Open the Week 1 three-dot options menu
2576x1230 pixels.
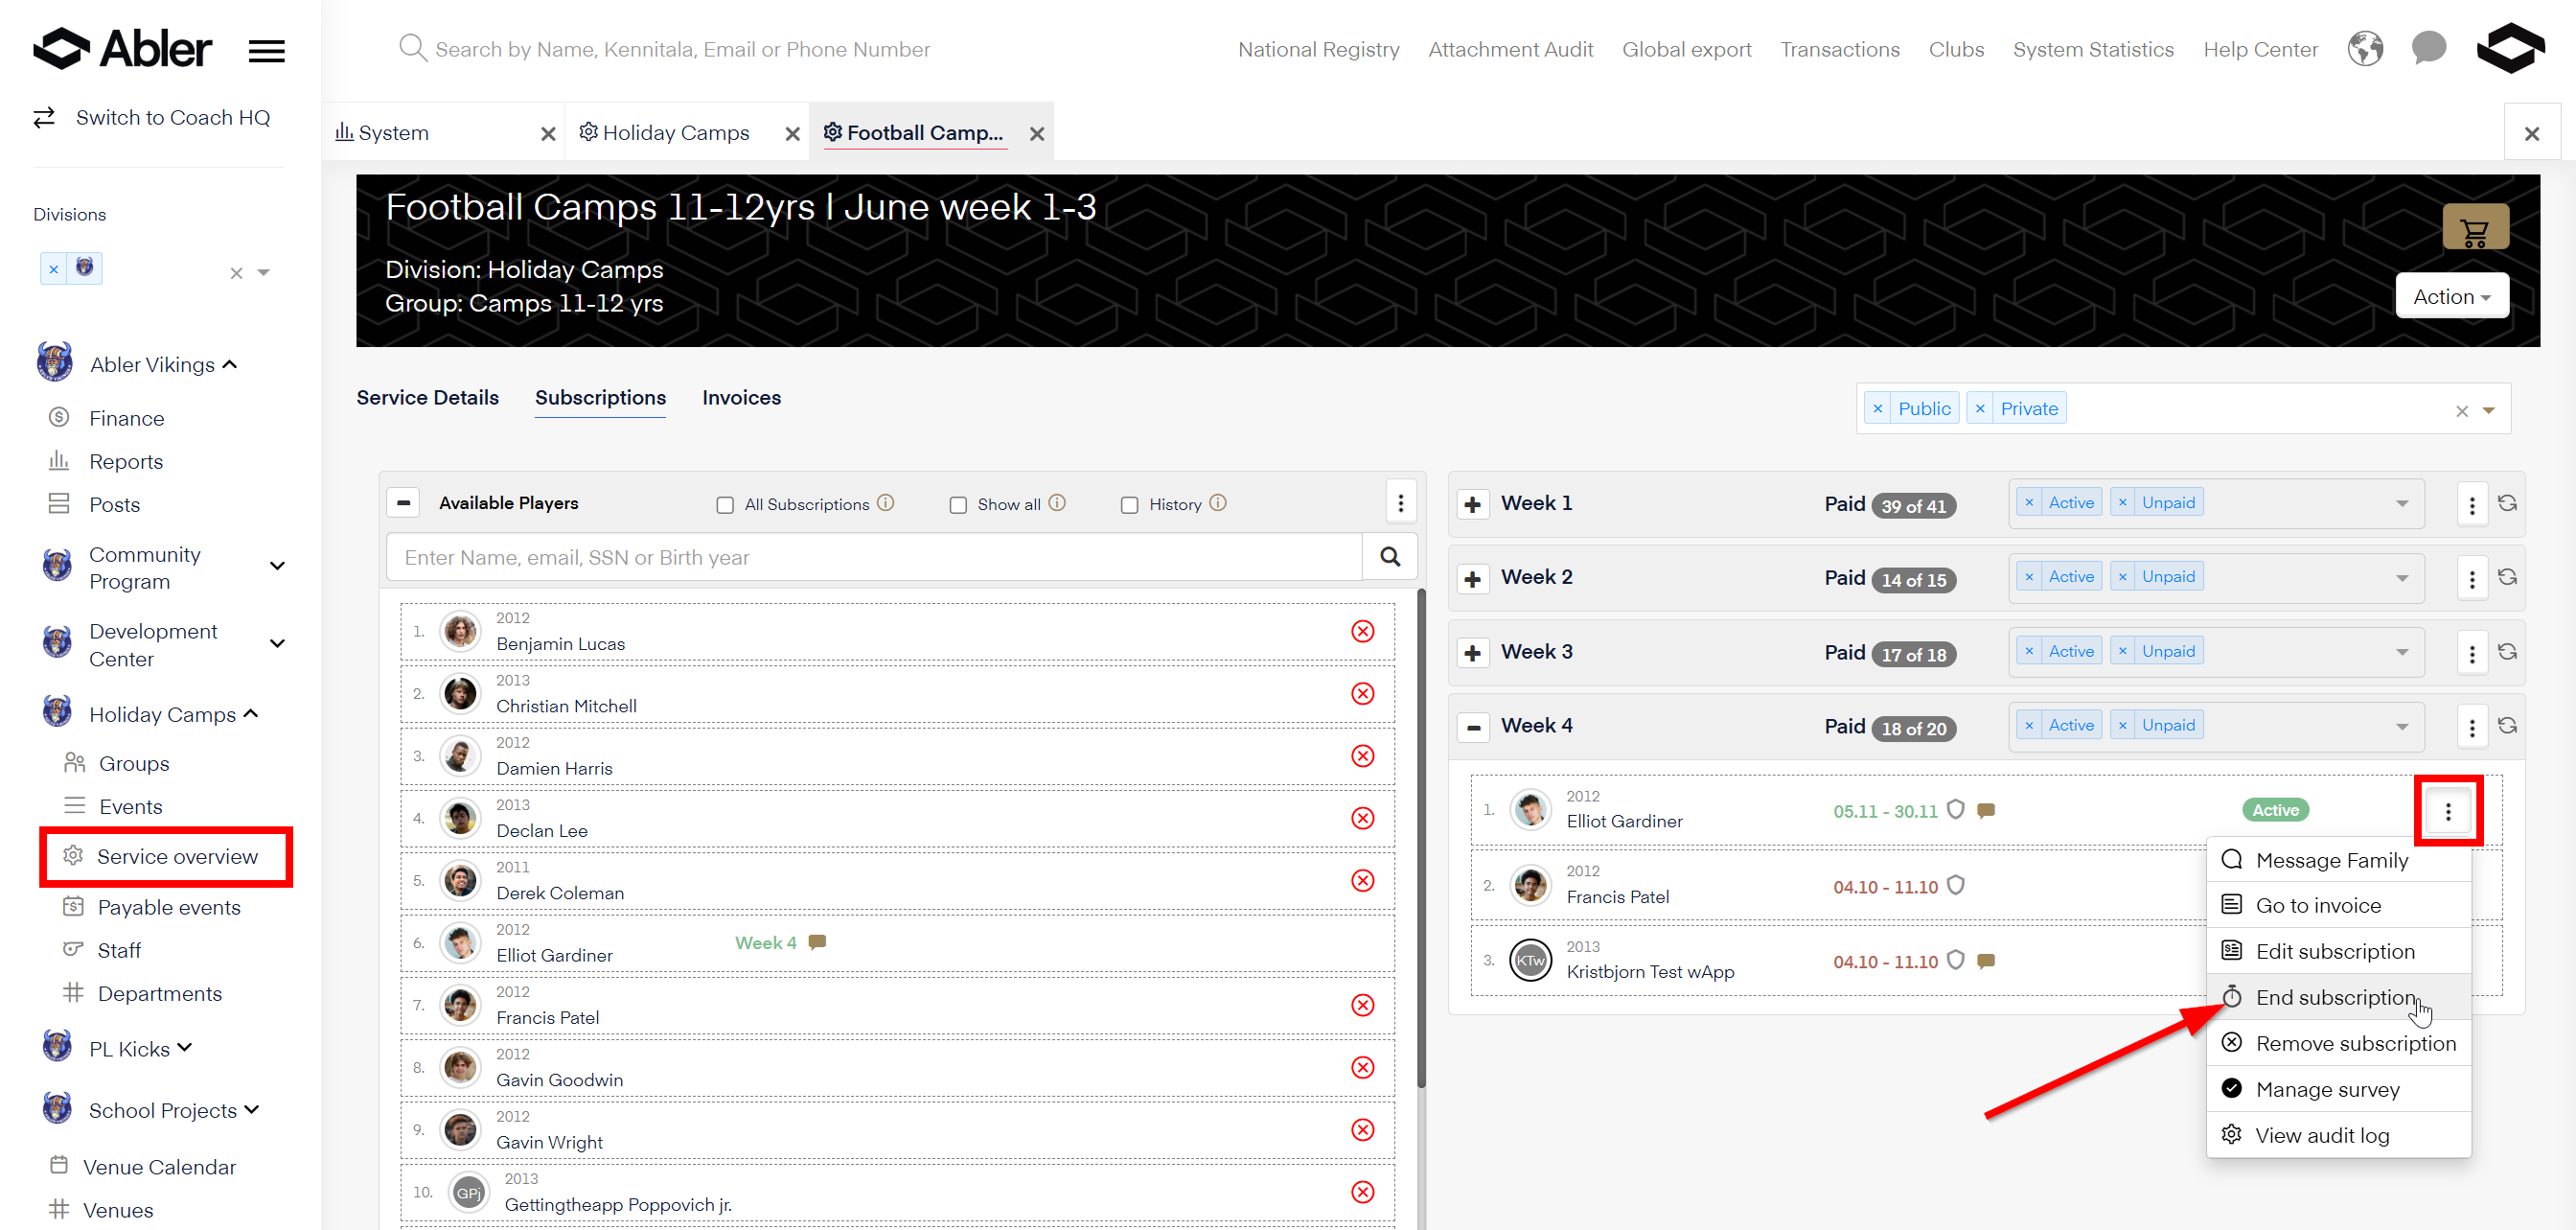[2472, 505]
